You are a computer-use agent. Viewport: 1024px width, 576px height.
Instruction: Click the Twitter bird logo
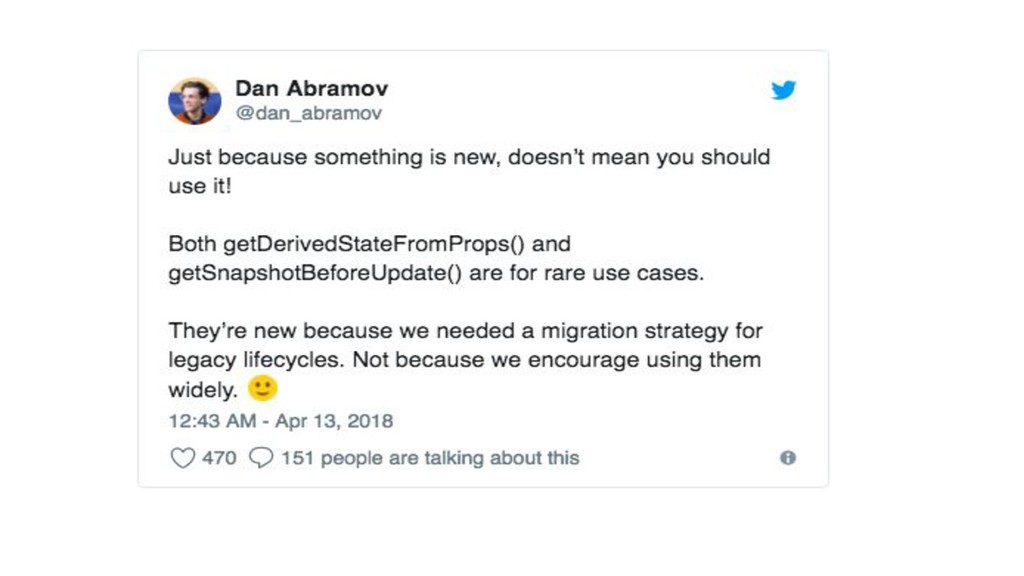click(x=783, y=90)
